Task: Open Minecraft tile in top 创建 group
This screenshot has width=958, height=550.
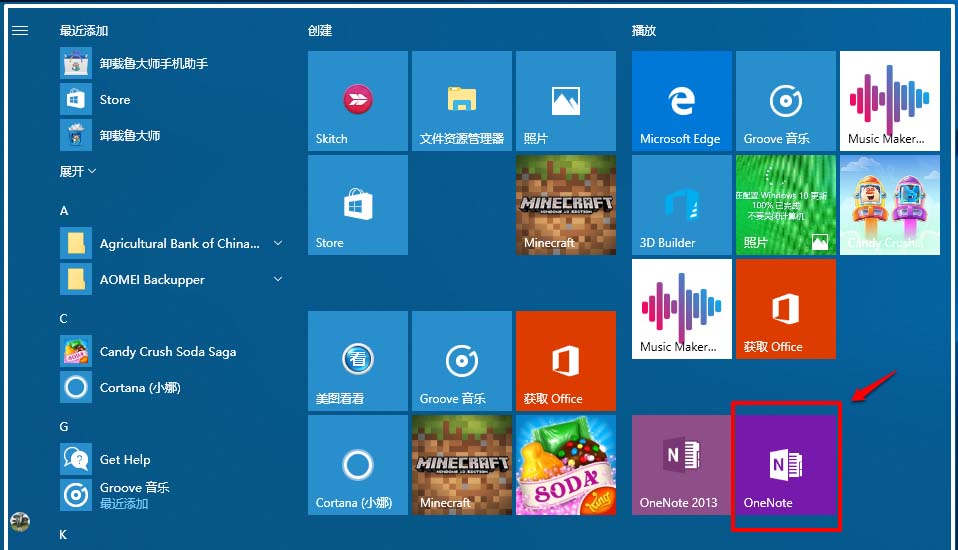Action: click(x=565, y=205)
